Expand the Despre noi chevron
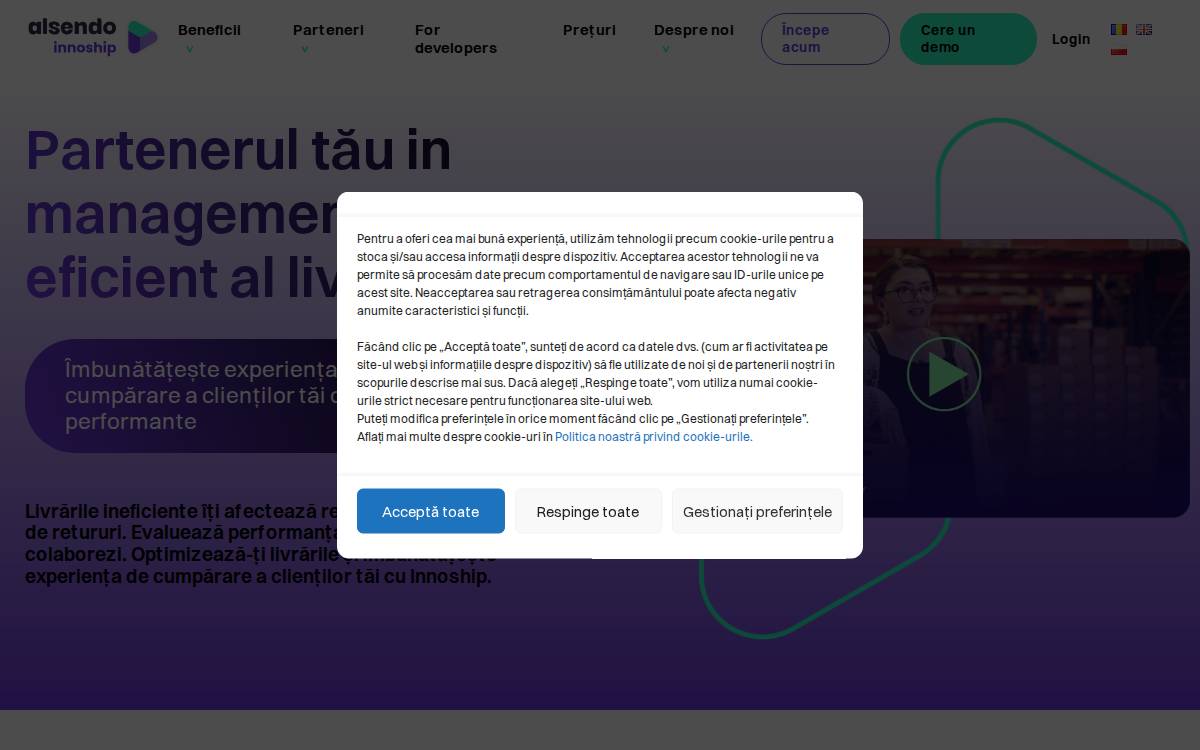Viewport: 1200px width, 750px height. click(665, 49)
